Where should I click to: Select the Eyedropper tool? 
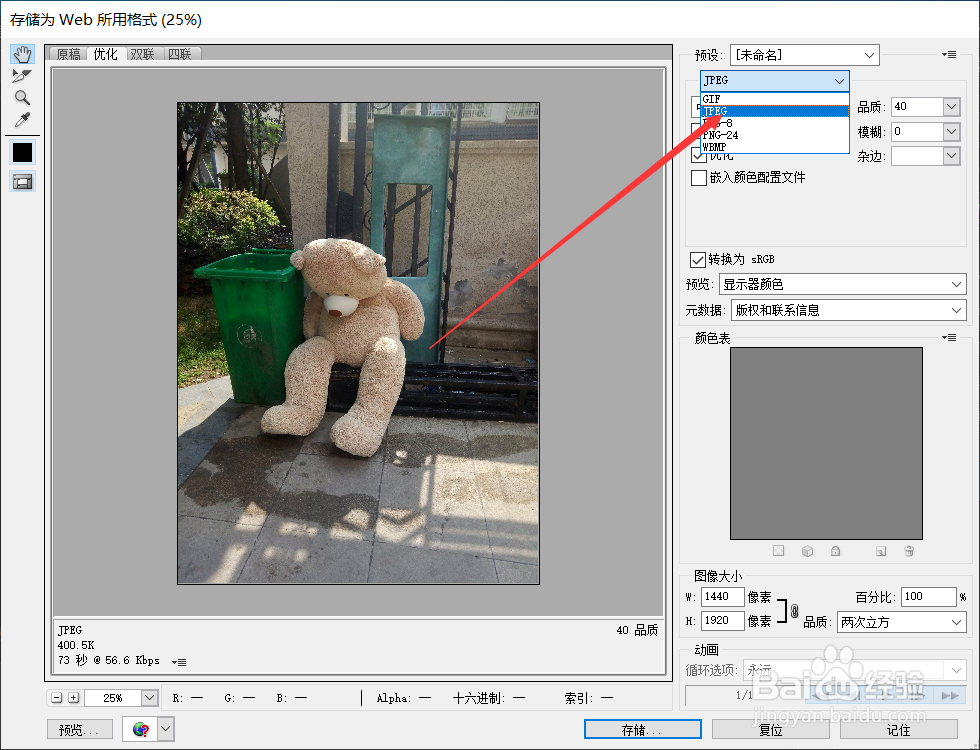(22, 120)
